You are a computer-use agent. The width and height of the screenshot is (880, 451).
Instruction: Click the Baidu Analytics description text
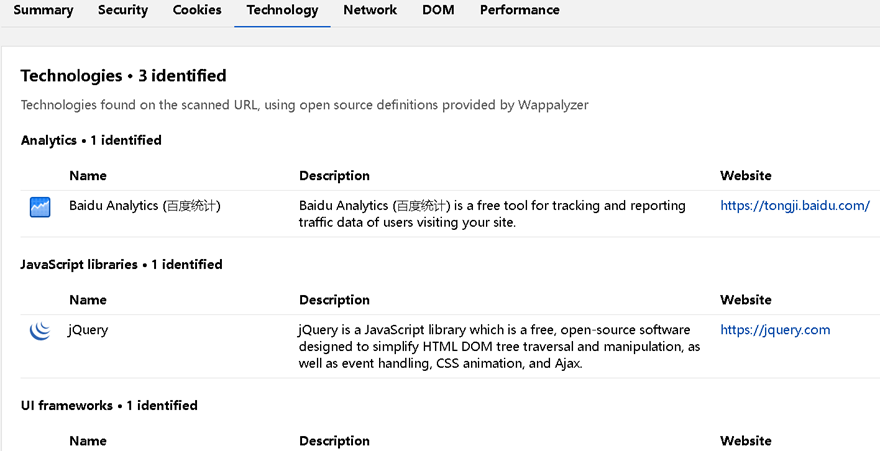[492, 214]
